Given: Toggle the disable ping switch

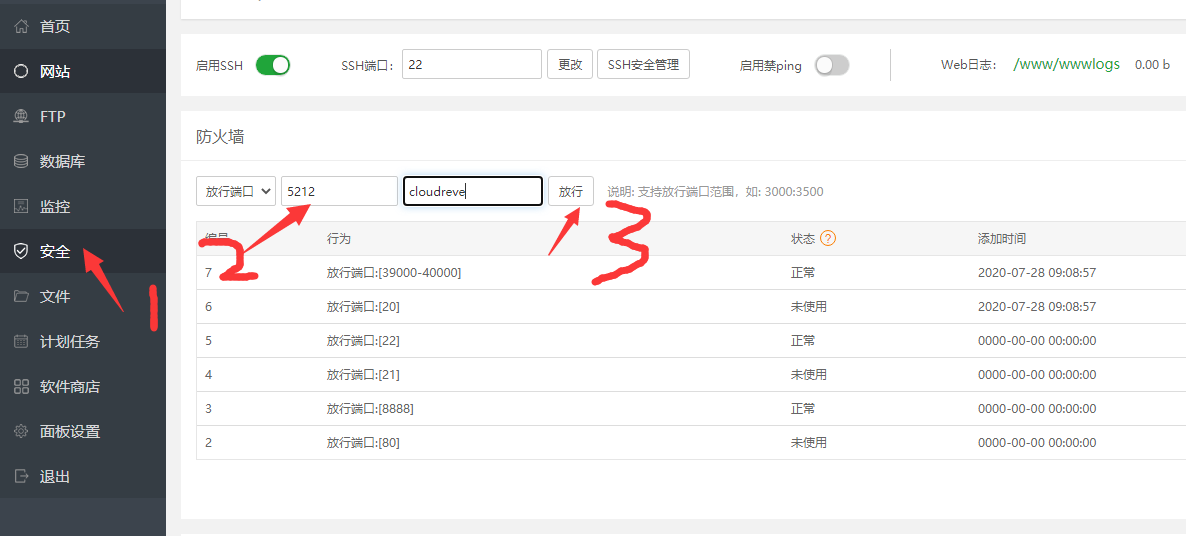Looking at the screenshot, I should pyautogui.click(x=832, y=65).
